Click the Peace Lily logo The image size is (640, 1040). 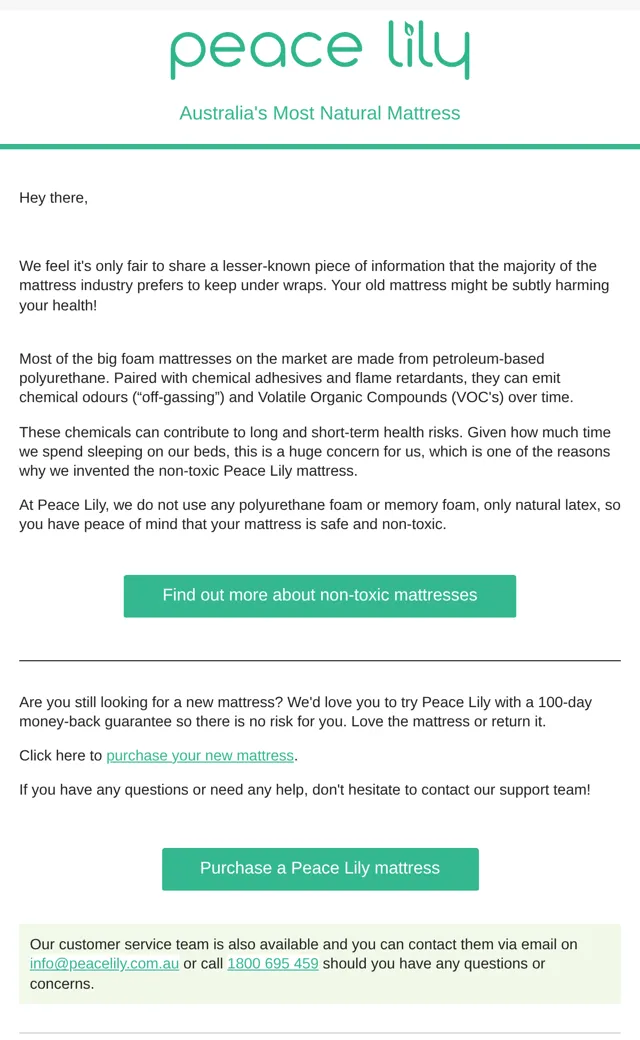tap(320, 50)
